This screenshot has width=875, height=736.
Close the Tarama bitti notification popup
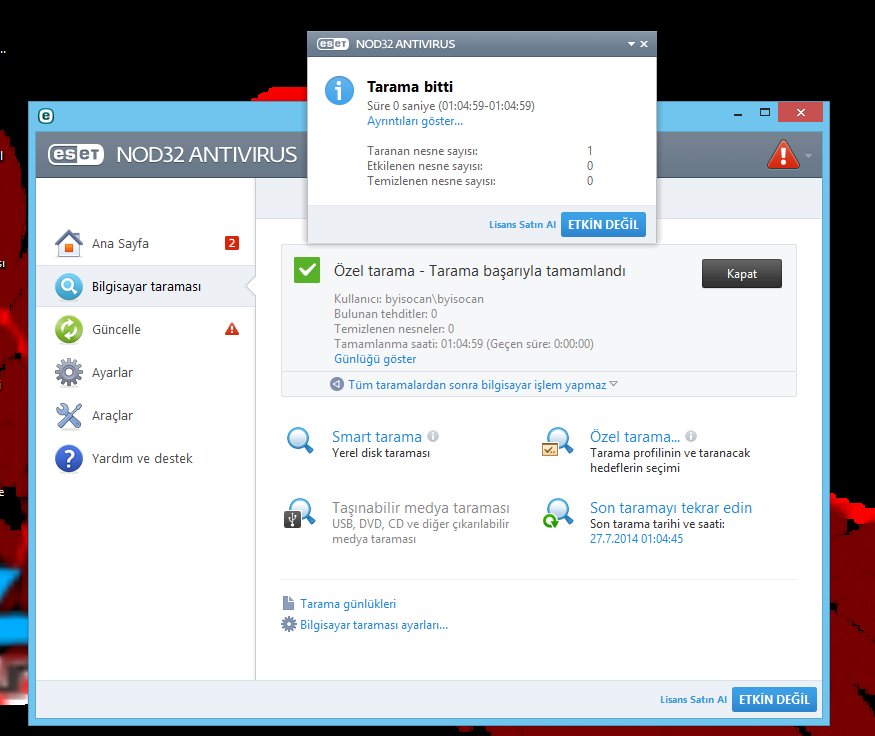644,44
